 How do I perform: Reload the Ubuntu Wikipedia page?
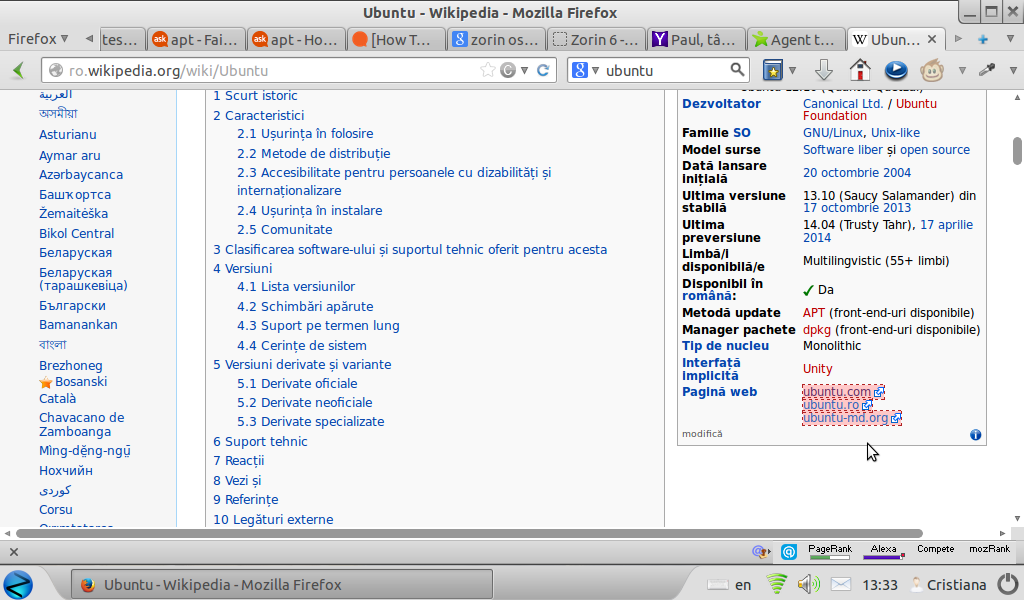pos(543,71)
